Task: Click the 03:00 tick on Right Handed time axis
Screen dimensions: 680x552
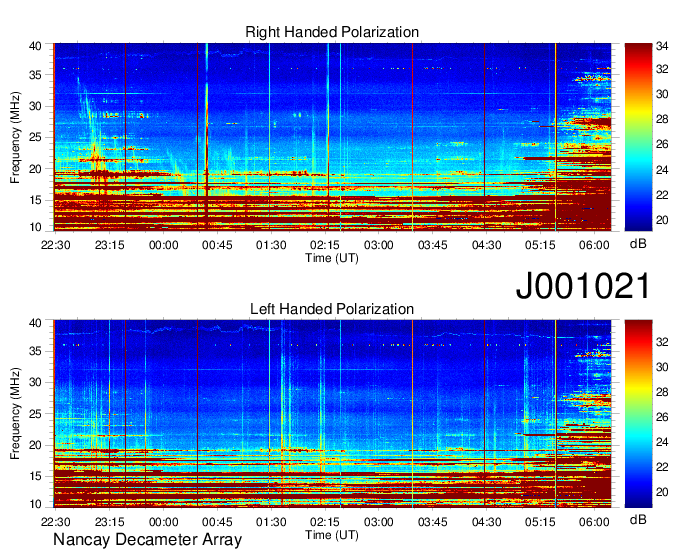Action: click(379, 245)
